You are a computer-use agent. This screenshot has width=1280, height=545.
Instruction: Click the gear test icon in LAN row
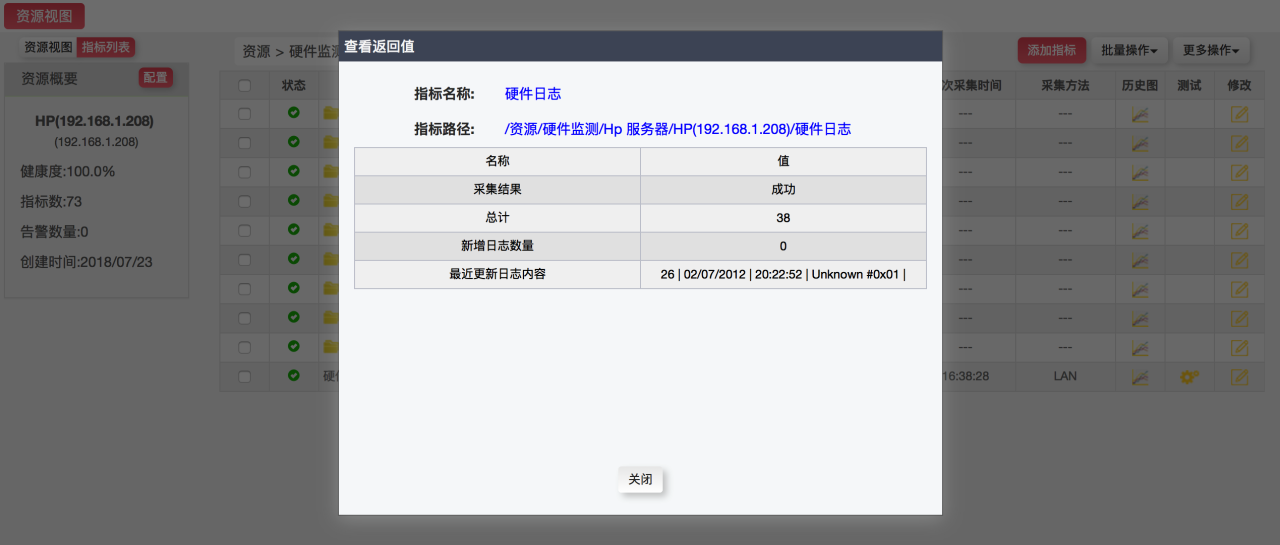(x=1189, y=377)
